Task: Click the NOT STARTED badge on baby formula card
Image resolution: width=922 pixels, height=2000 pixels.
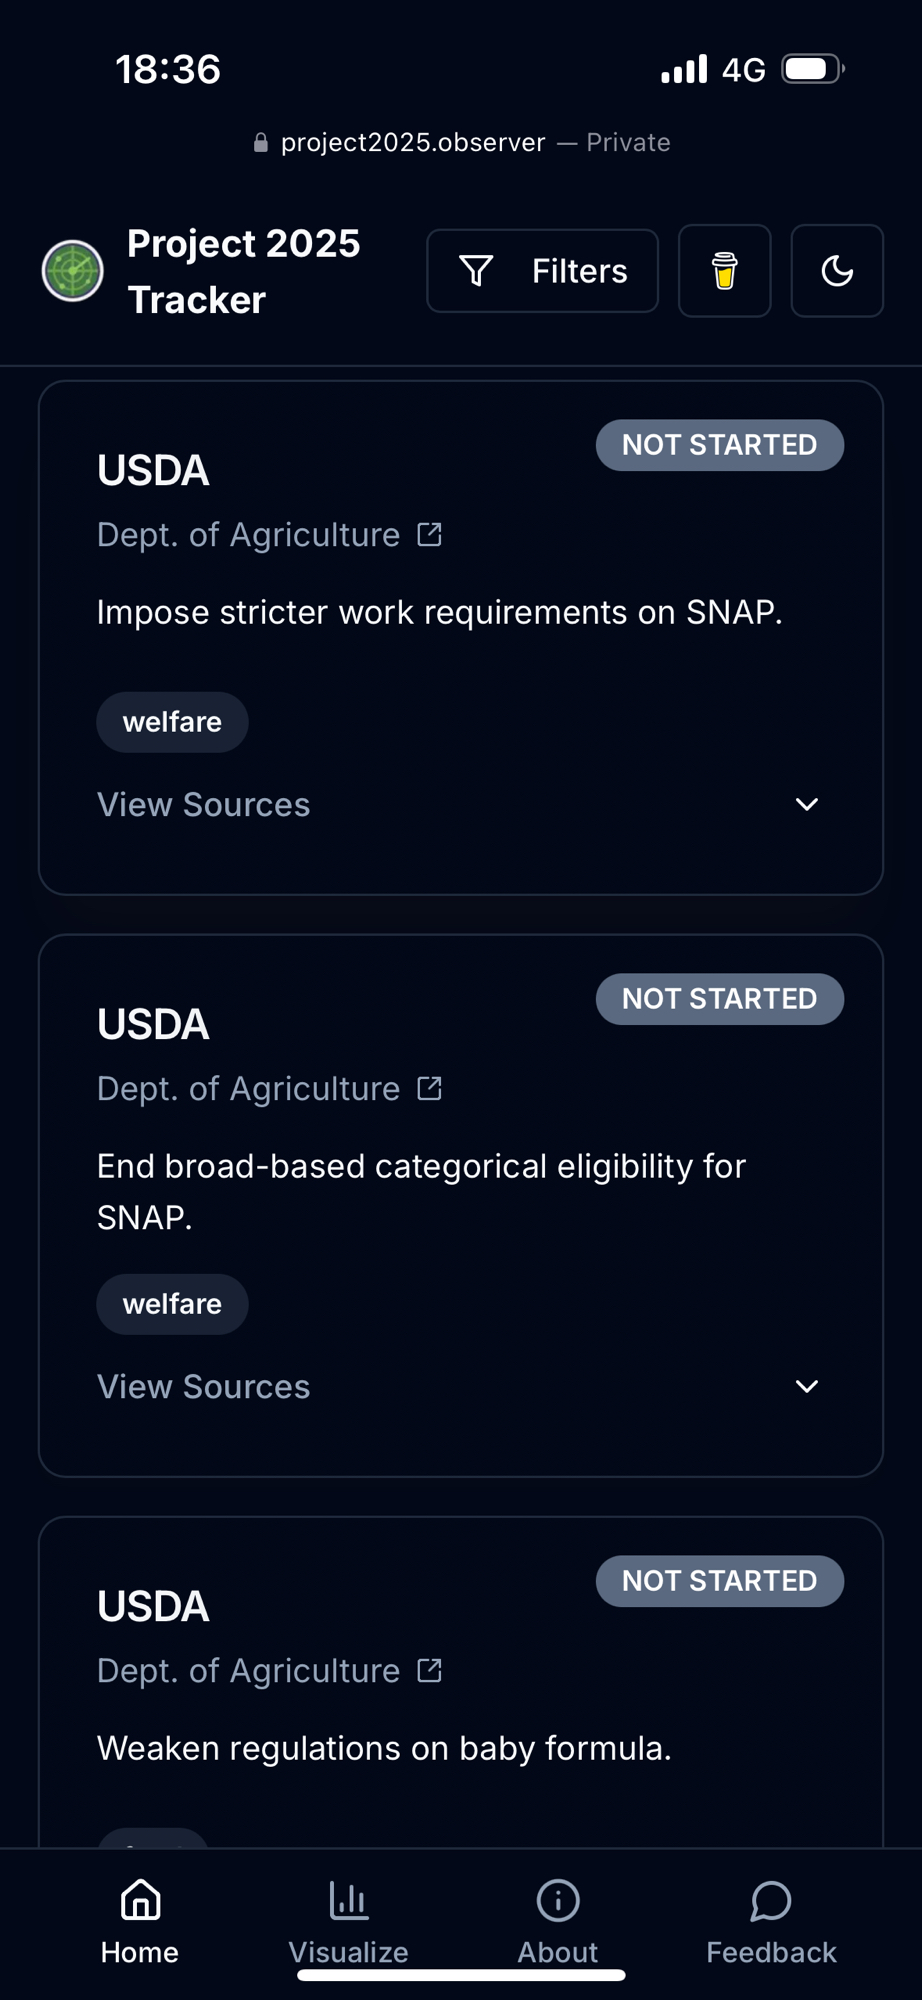Action: [719, 1581]
